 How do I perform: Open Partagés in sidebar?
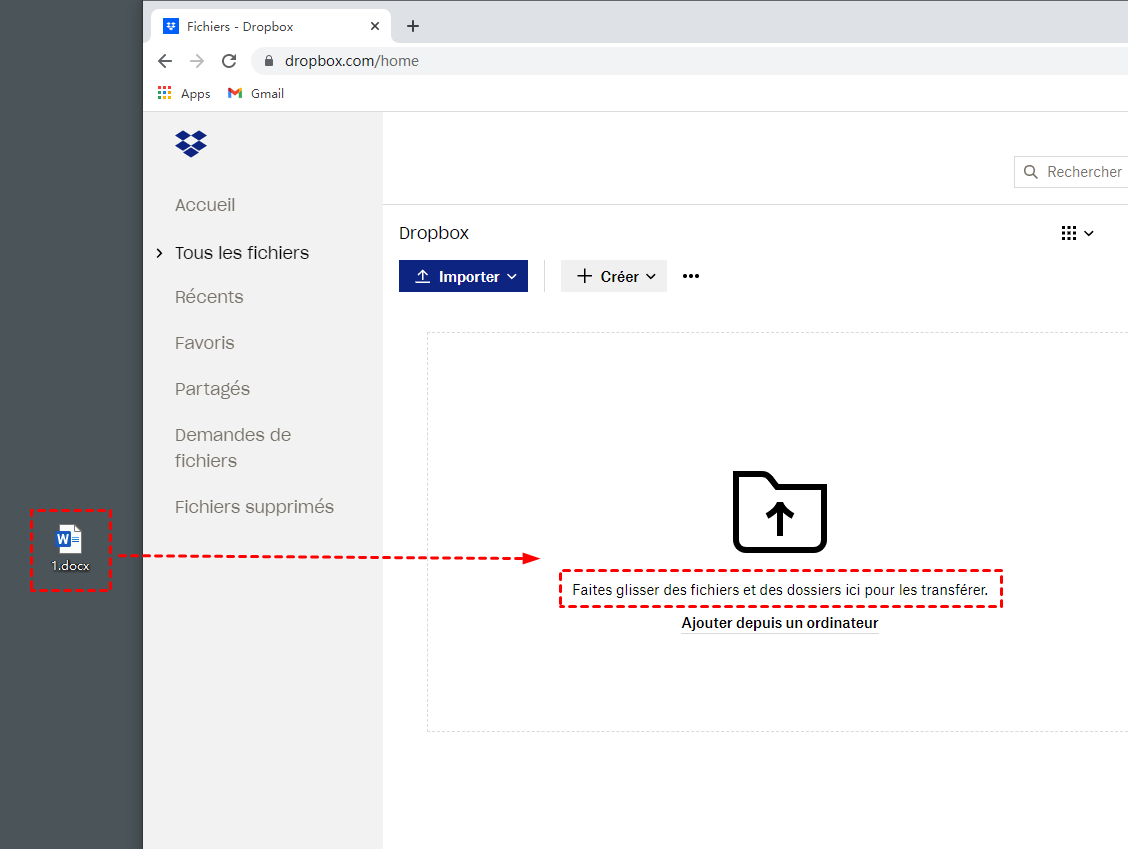click(x=212, y=389)
